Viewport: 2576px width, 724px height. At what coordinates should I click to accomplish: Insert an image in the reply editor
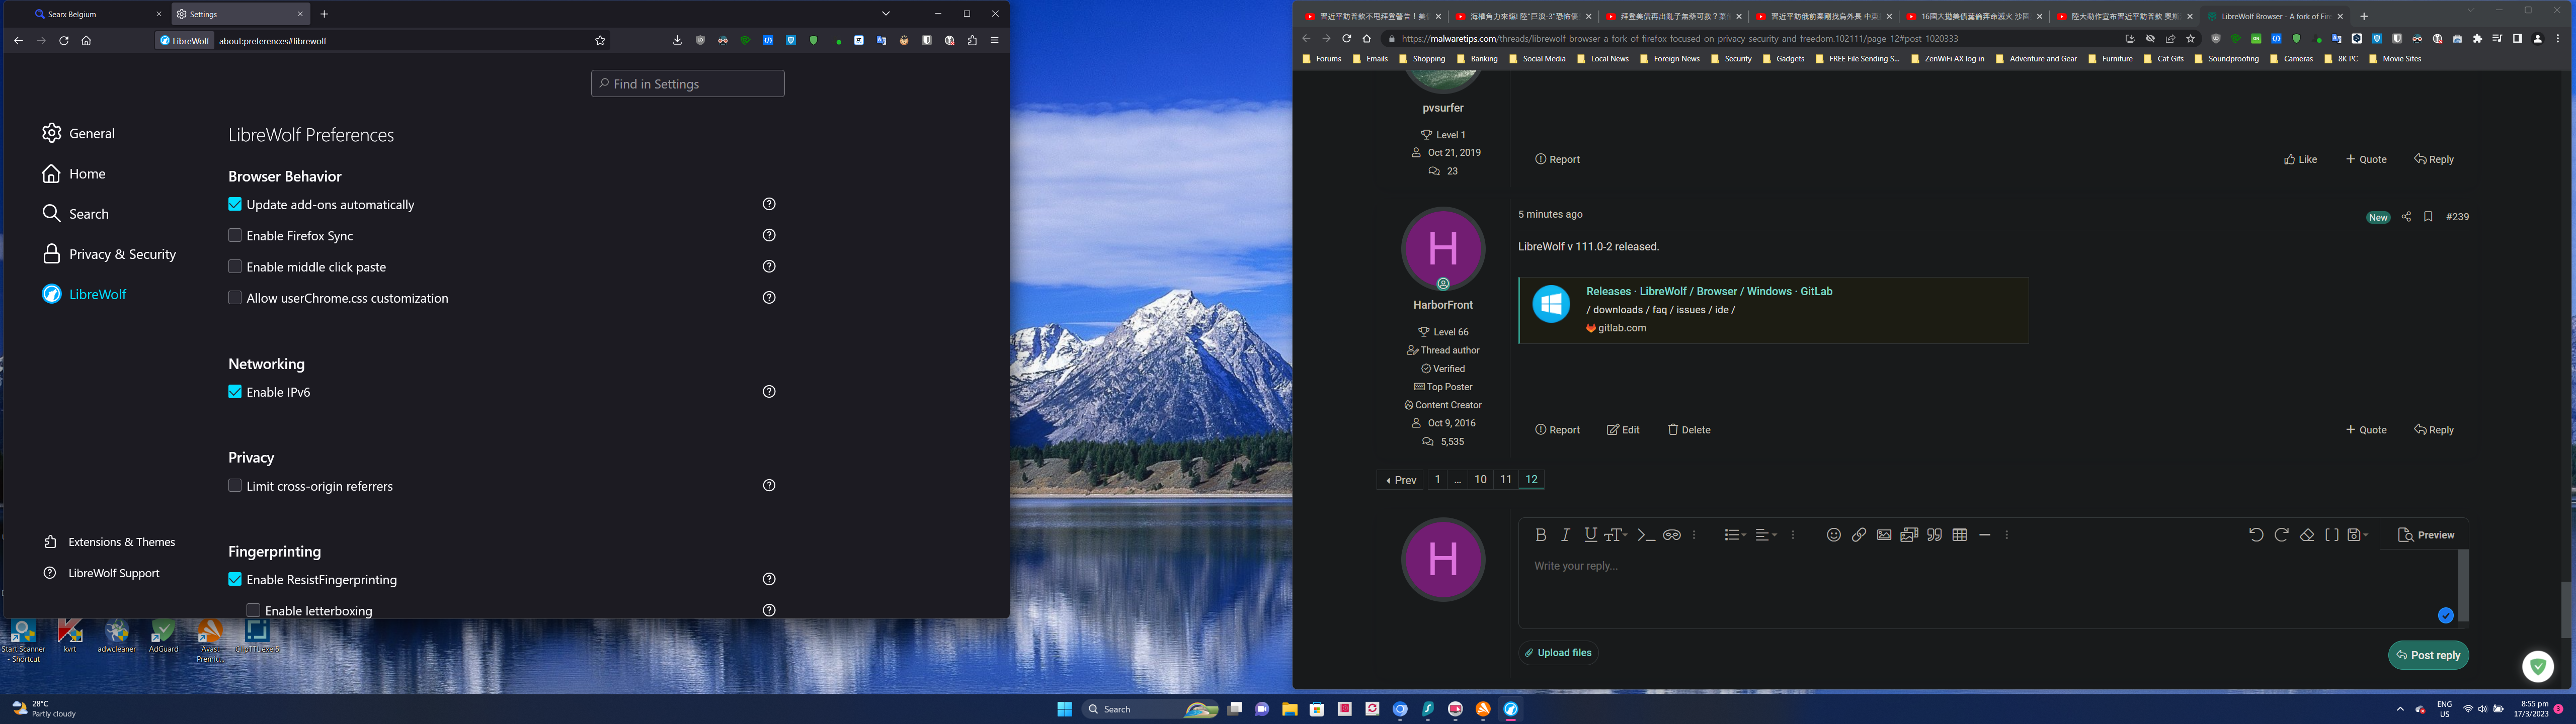pyautogui.click(x=1884, y=535)
